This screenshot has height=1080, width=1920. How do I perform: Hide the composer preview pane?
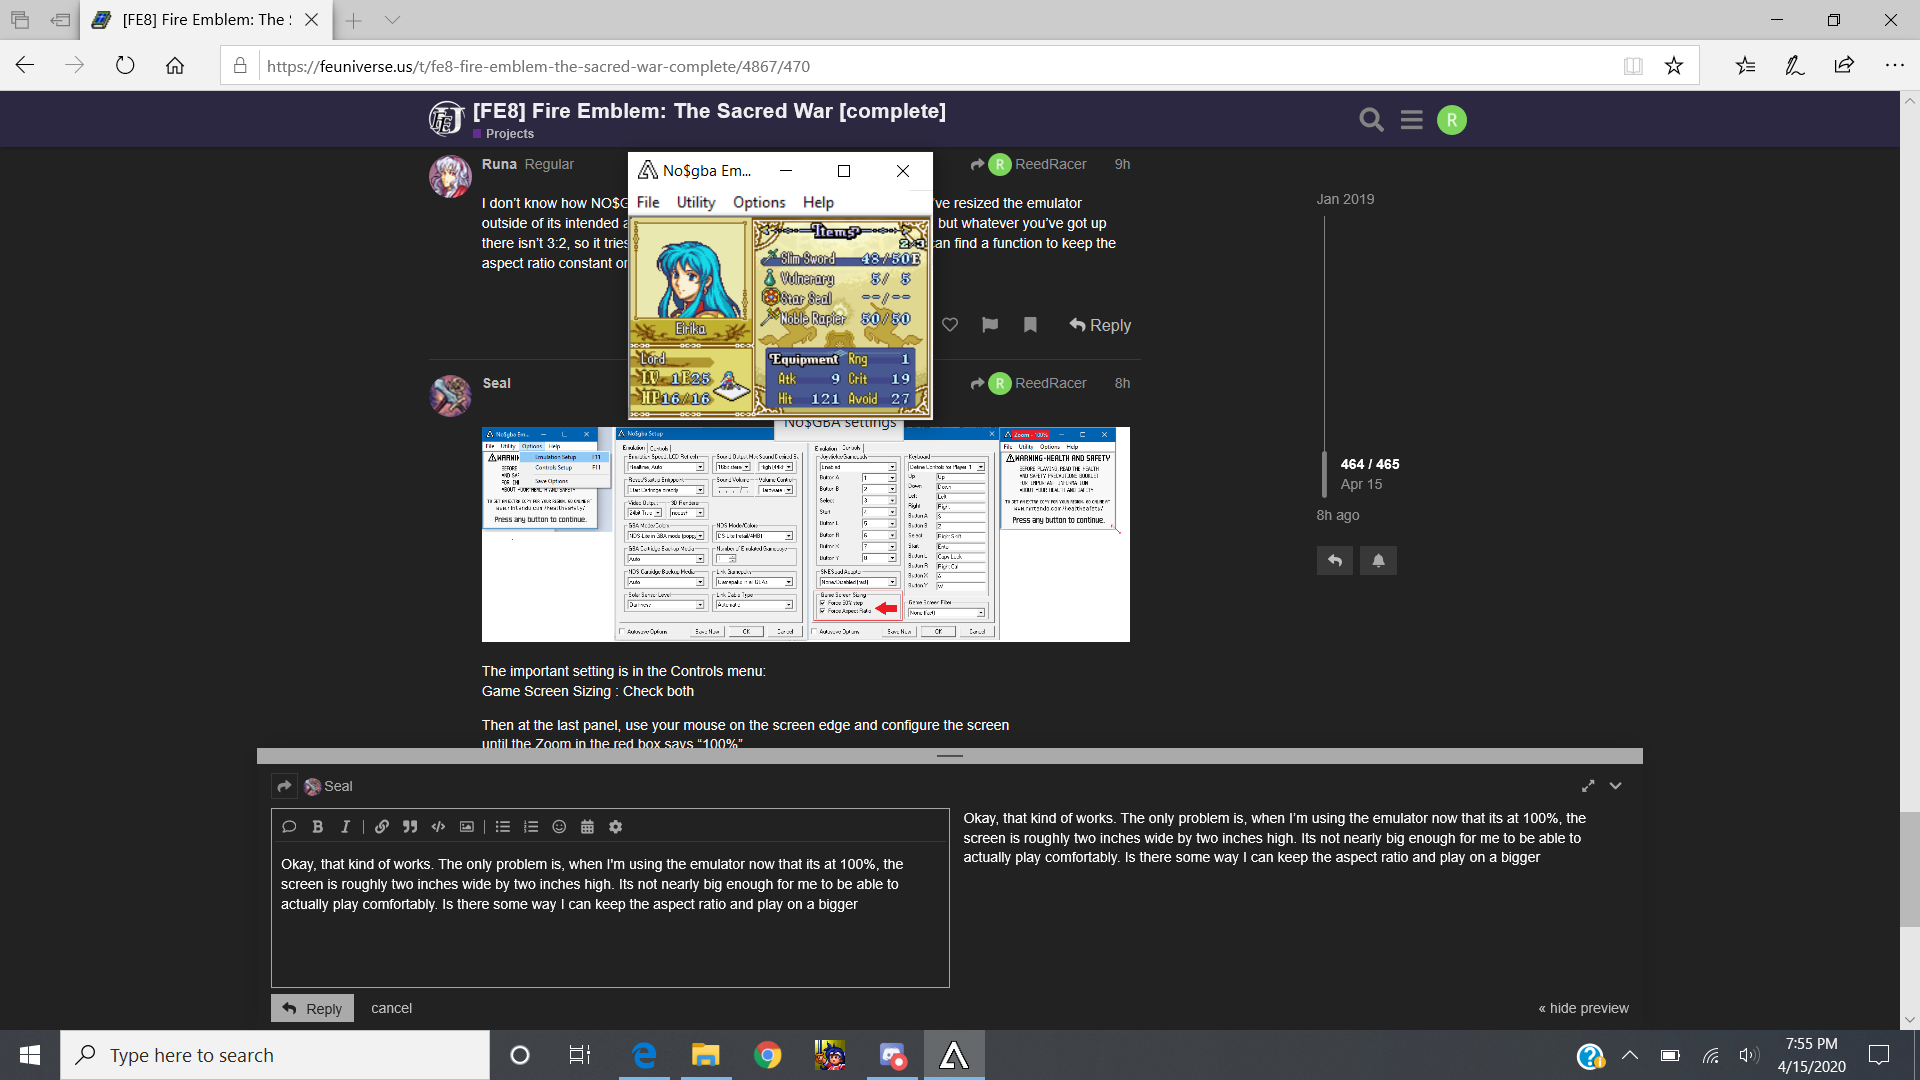click(x=1583, y=1008)
